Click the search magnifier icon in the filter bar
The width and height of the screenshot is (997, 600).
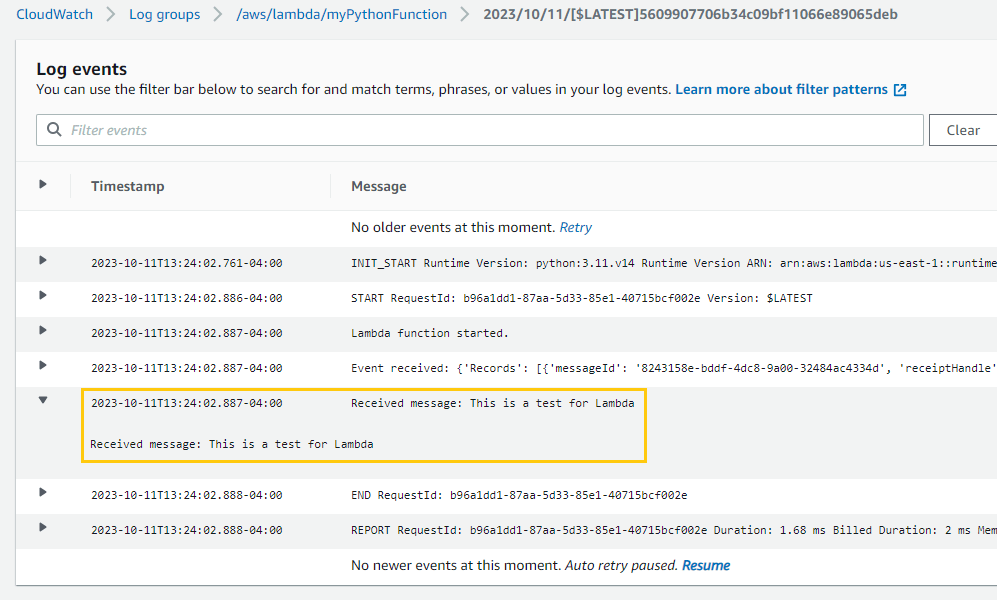click(x=53, y=129)
